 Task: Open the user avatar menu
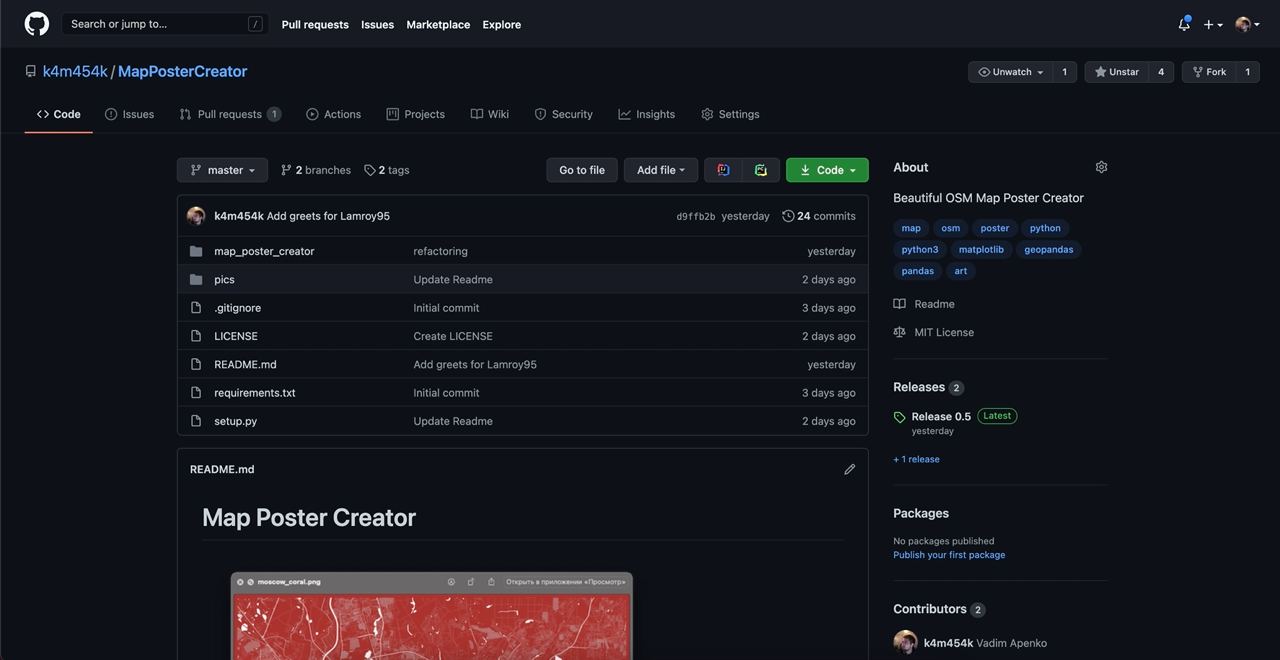1247,24
